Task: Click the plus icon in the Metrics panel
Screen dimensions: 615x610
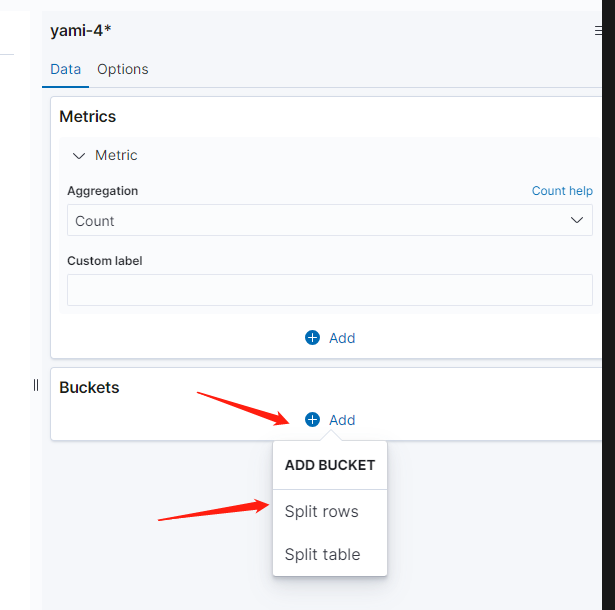Action: point(312,338)
